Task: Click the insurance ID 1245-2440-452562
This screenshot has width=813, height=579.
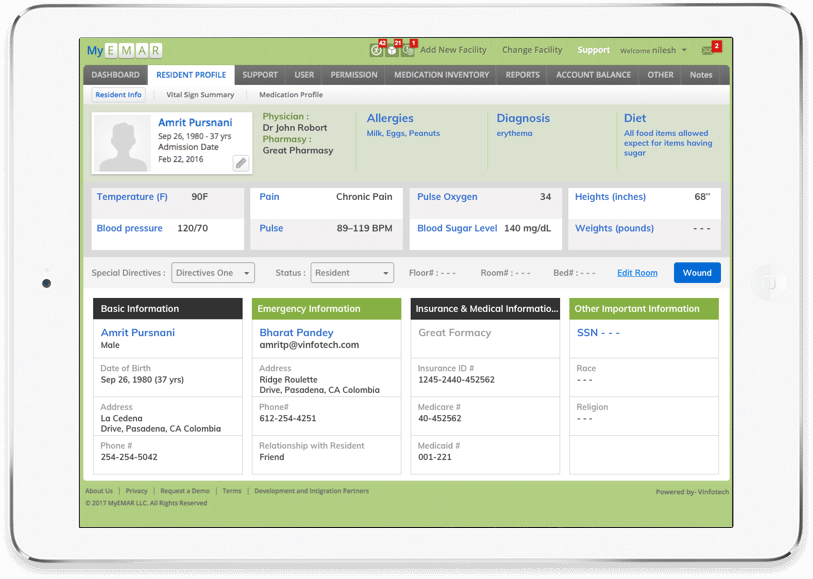Action: click(456, 379)
